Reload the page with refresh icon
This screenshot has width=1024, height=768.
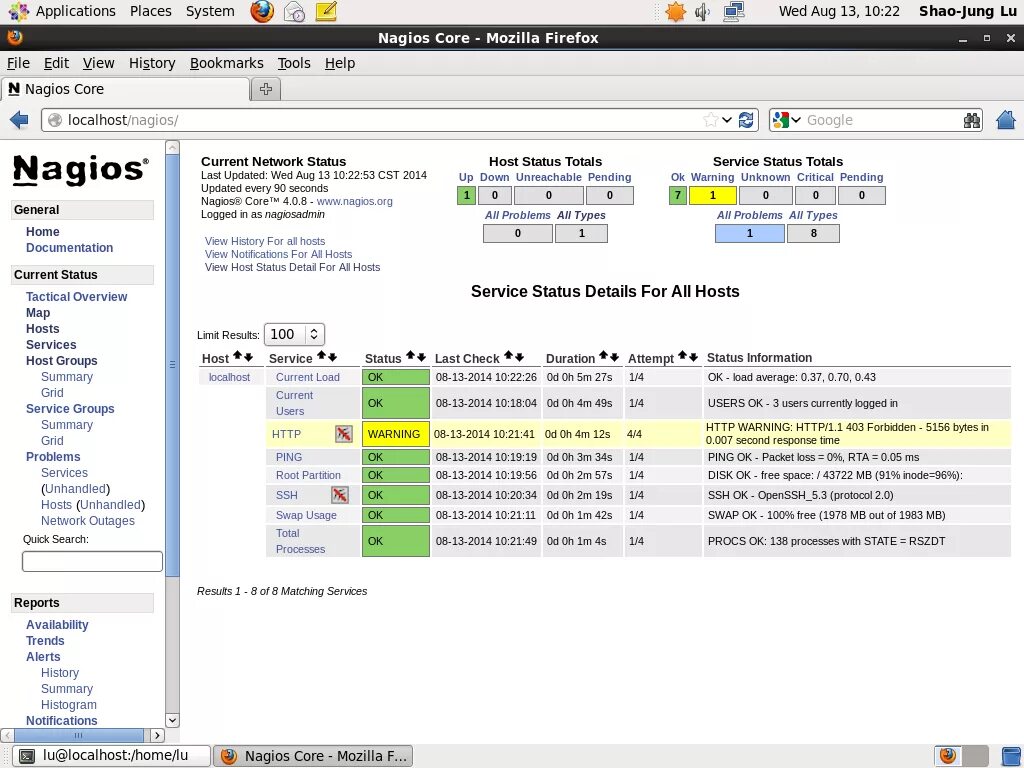746,120
